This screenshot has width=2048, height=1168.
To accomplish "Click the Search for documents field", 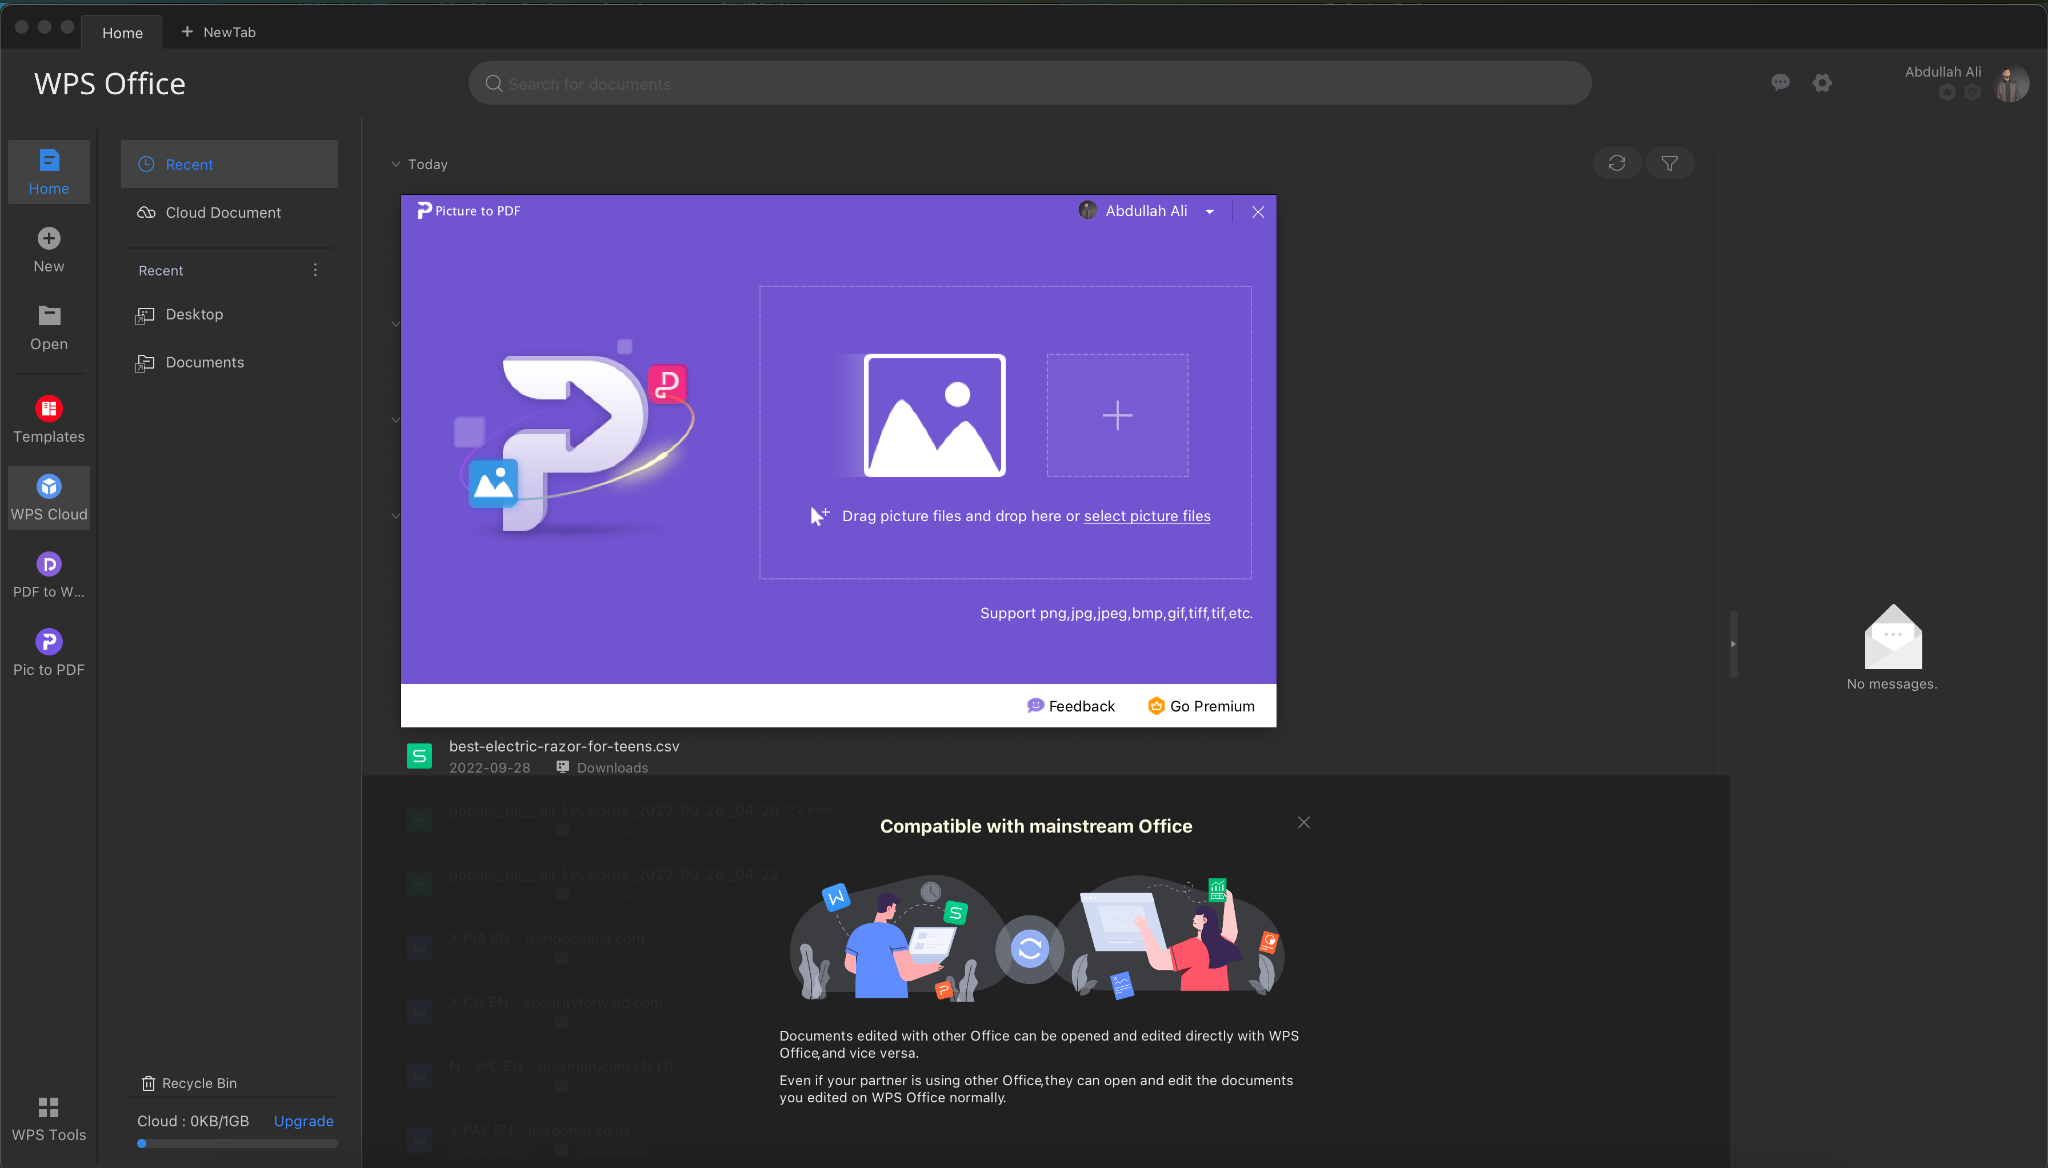I will click(1030, 83).
